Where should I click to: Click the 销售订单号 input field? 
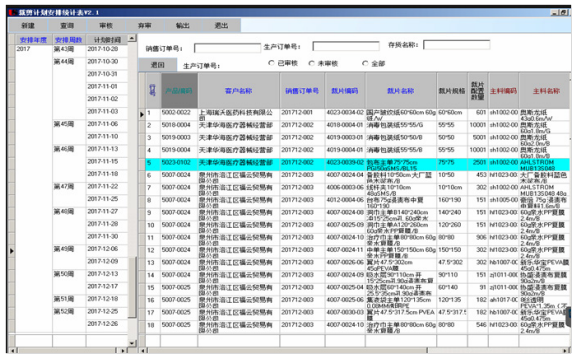tap(227, 48)
